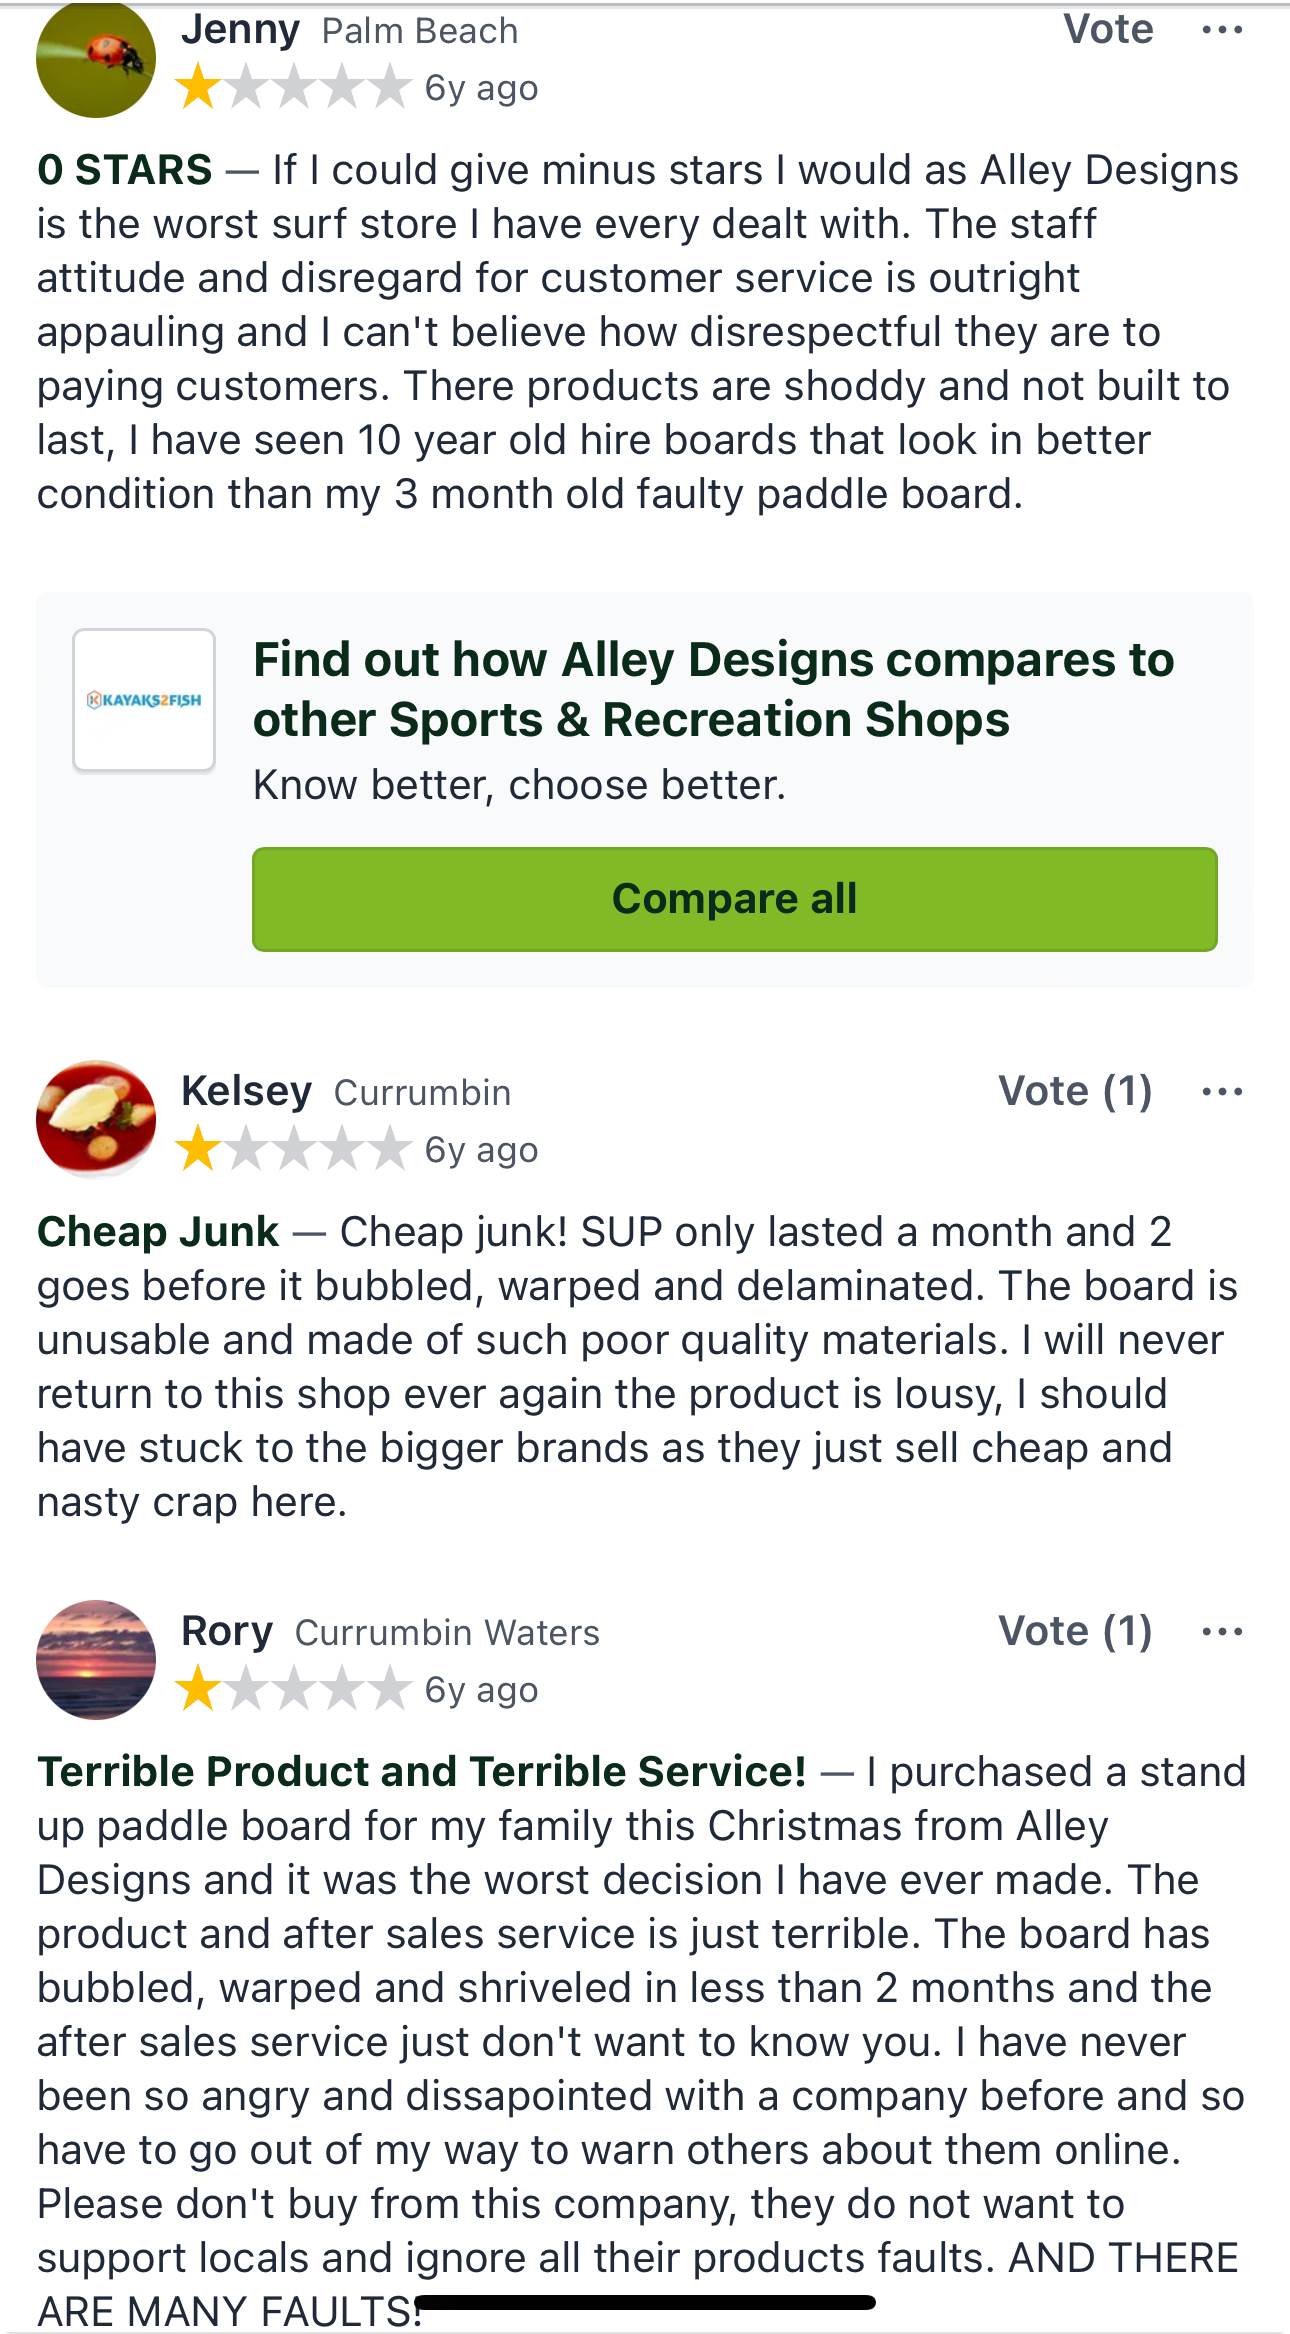Open more options for Rory's review
This screenshot has width=1290, height=2334.
click(x=1222, y=1631)
